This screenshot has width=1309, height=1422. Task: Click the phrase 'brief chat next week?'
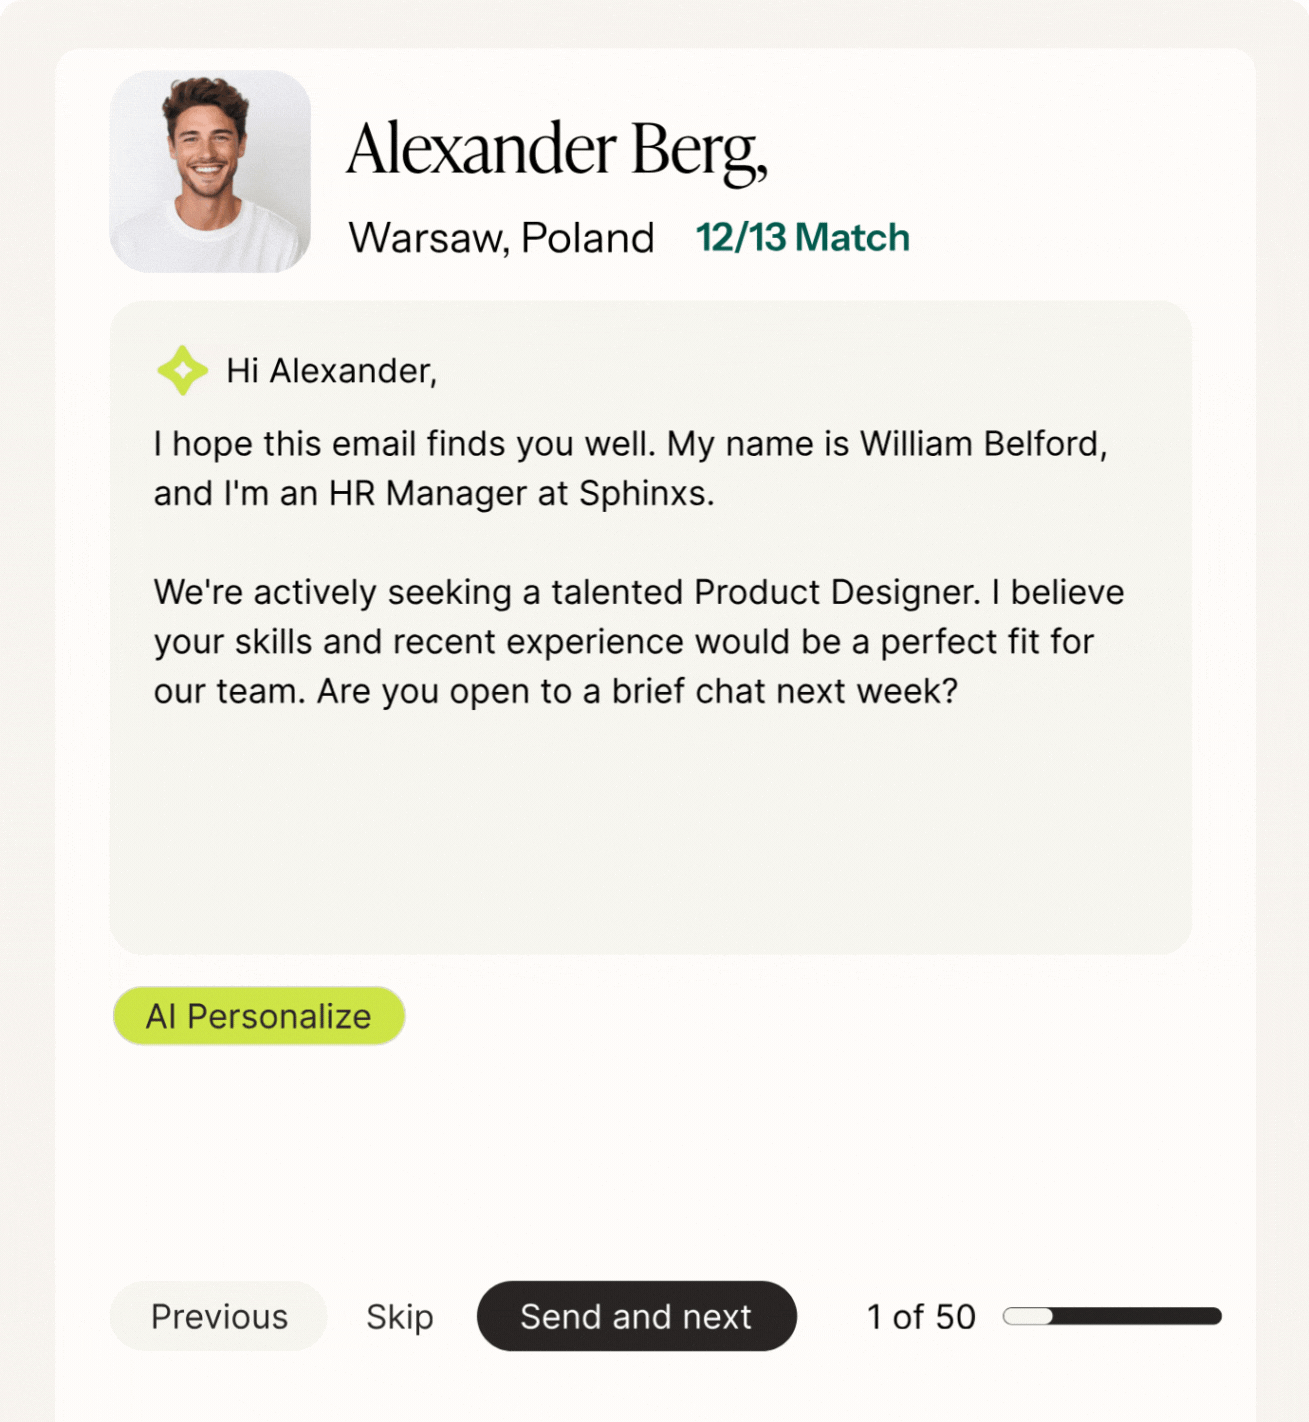(785, 691)
